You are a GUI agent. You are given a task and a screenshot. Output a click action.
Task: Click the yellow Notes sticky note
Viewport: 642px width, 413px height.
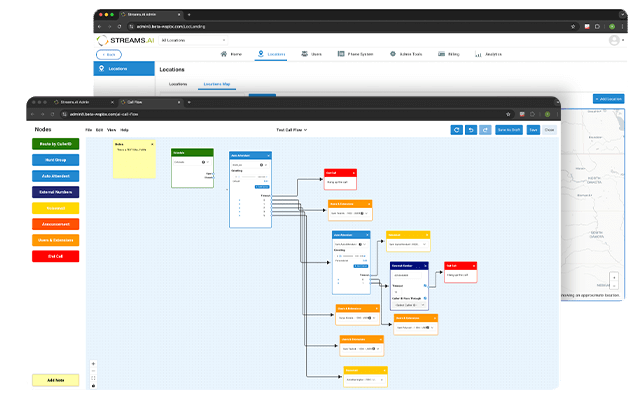pos(134,158)
